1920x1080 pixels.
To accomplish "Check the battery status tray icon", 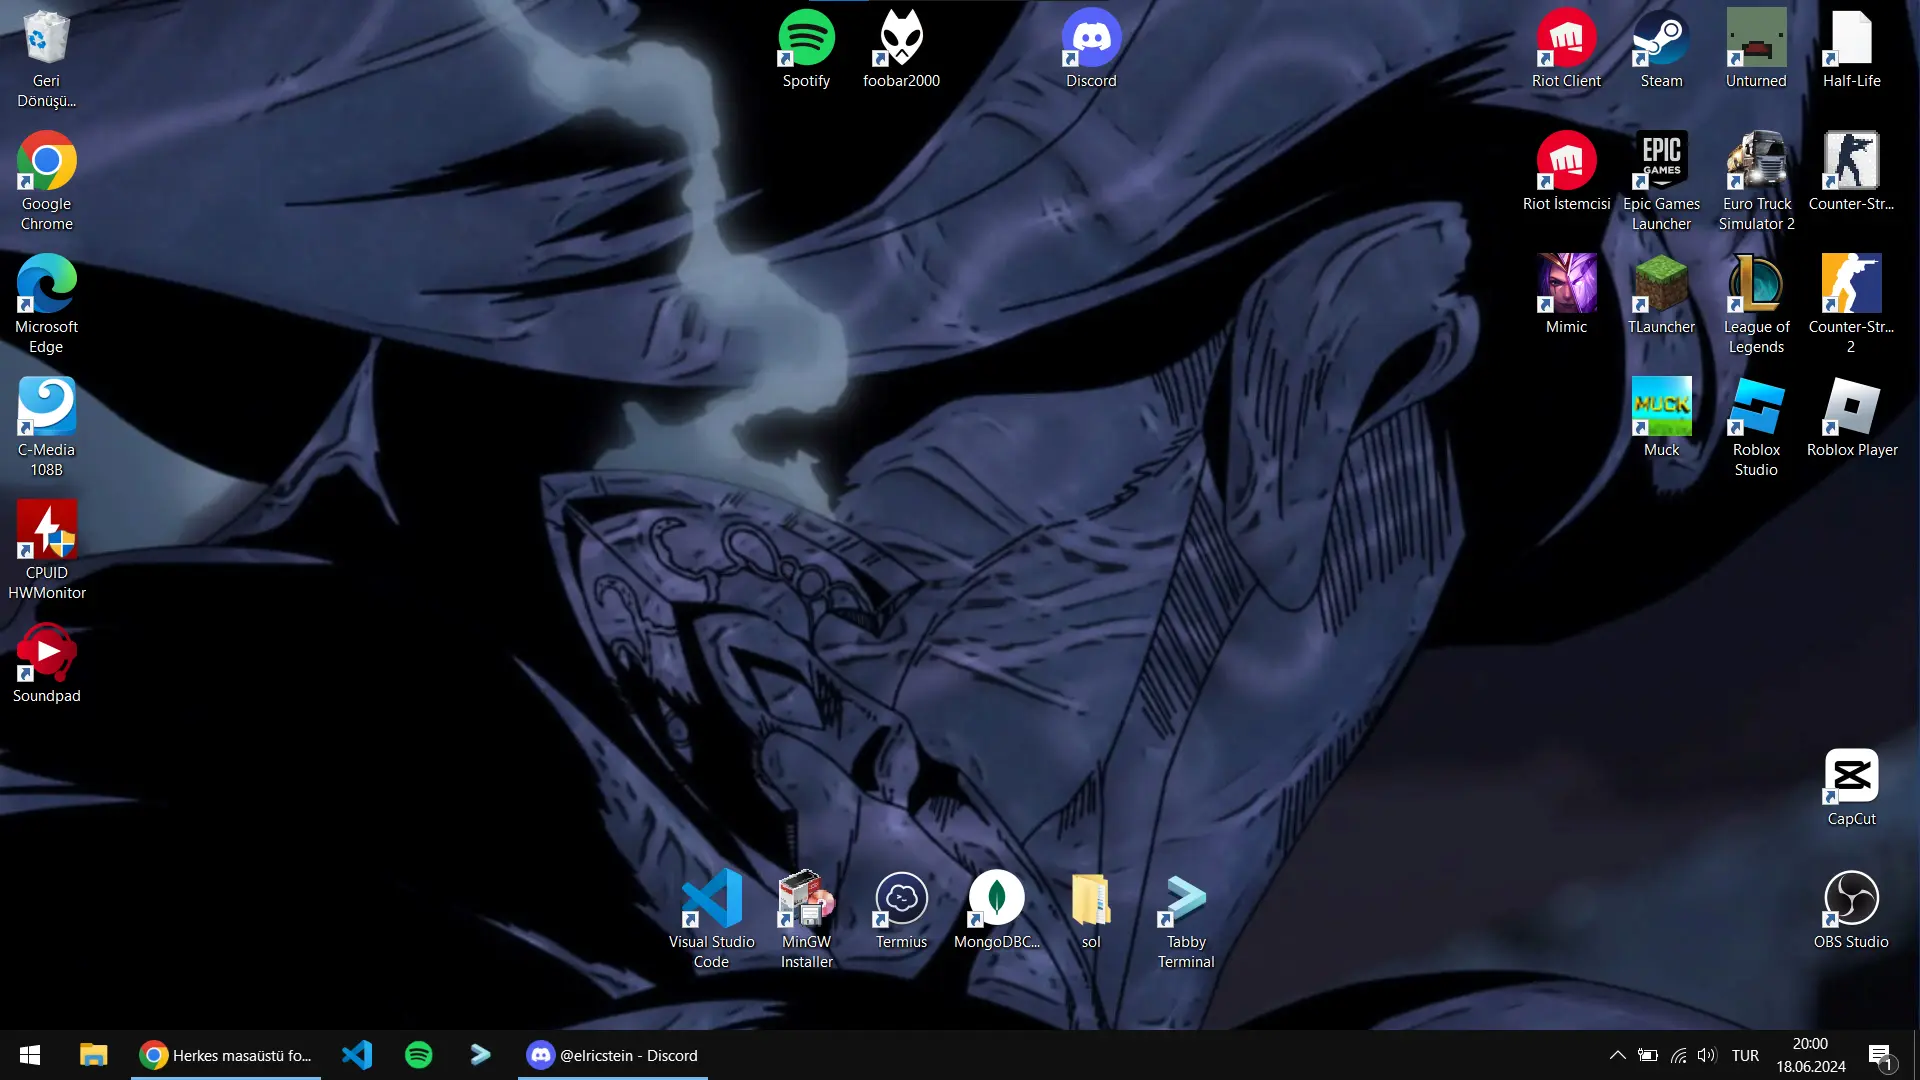I will pos(1648,1055).
